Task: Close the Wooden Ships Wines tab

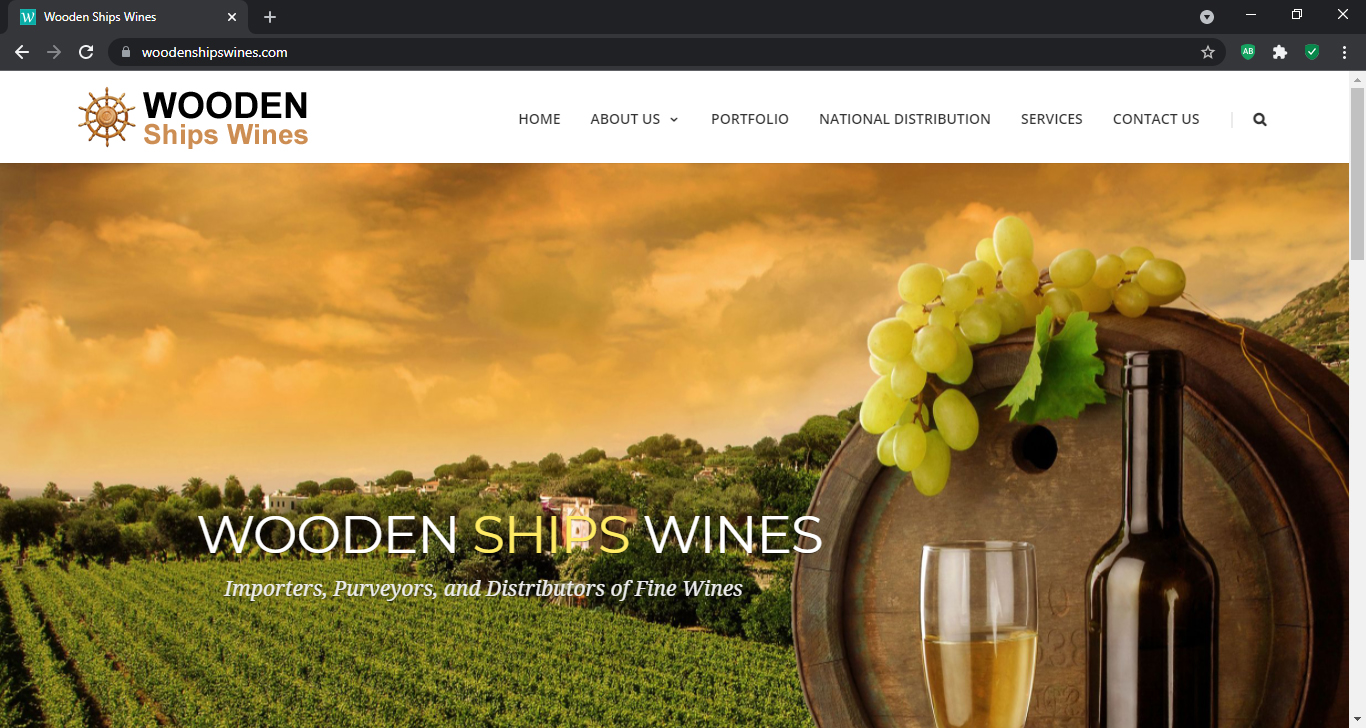Action: (232, 17)
